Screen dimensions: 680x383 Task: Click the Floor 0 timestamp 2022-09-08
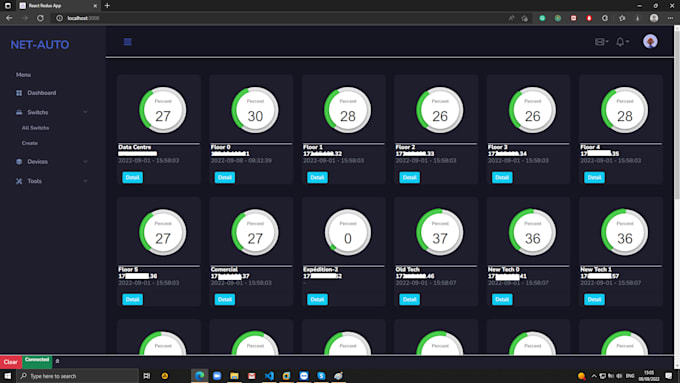pyautogui.click(x=241, y=160)
